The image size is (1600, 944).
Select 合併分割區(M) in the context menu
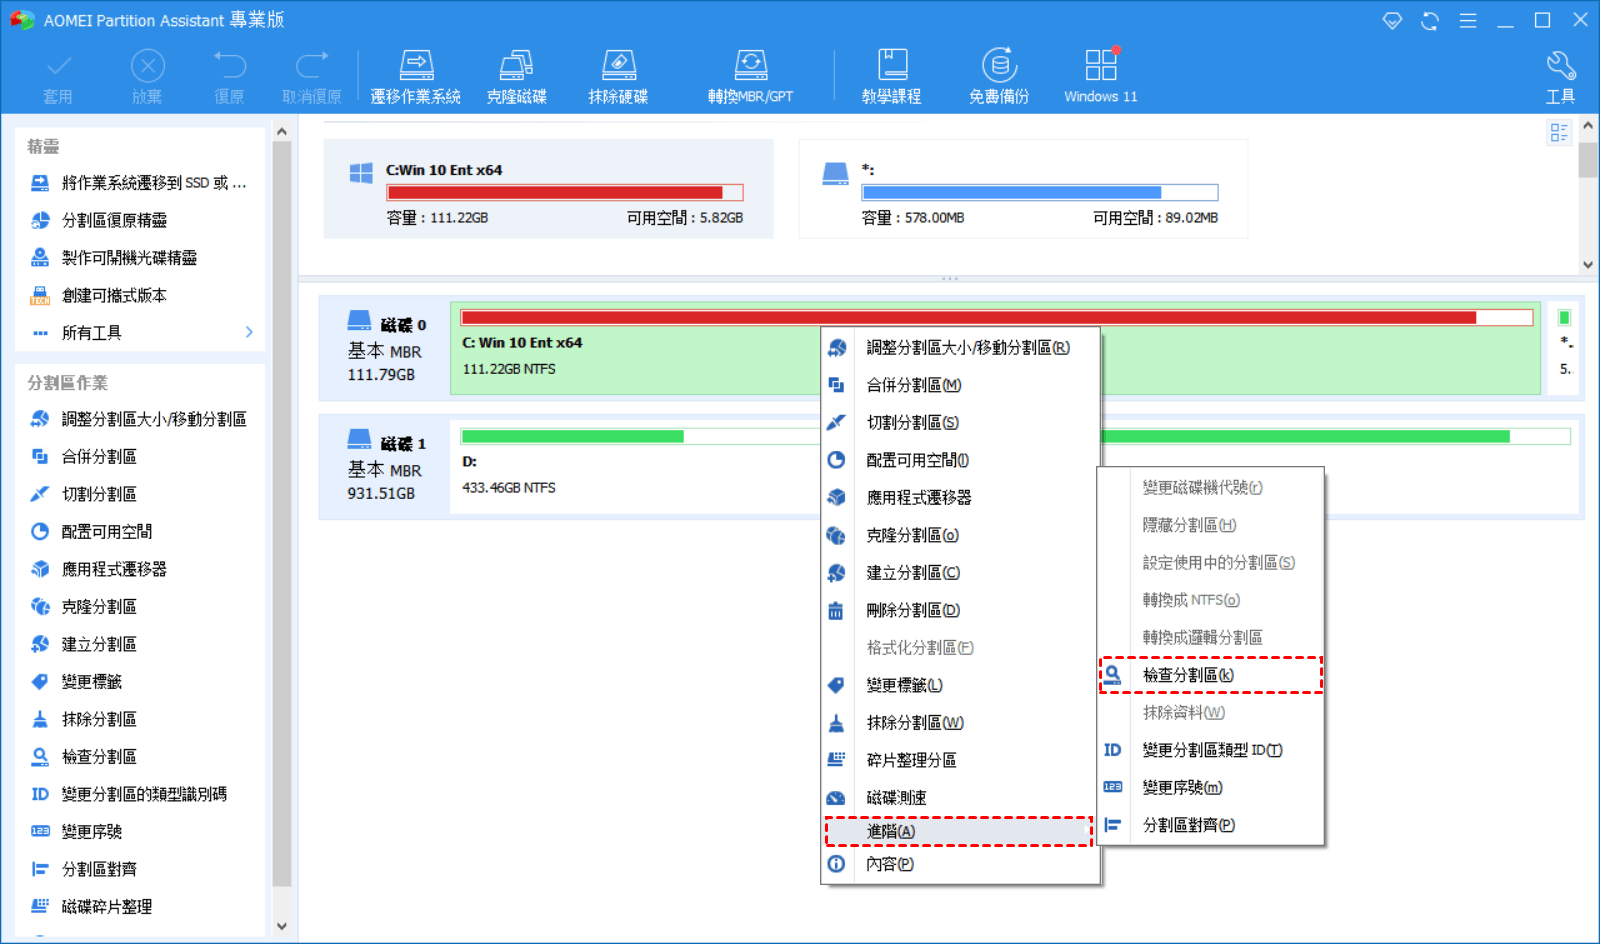coord(960,385)
